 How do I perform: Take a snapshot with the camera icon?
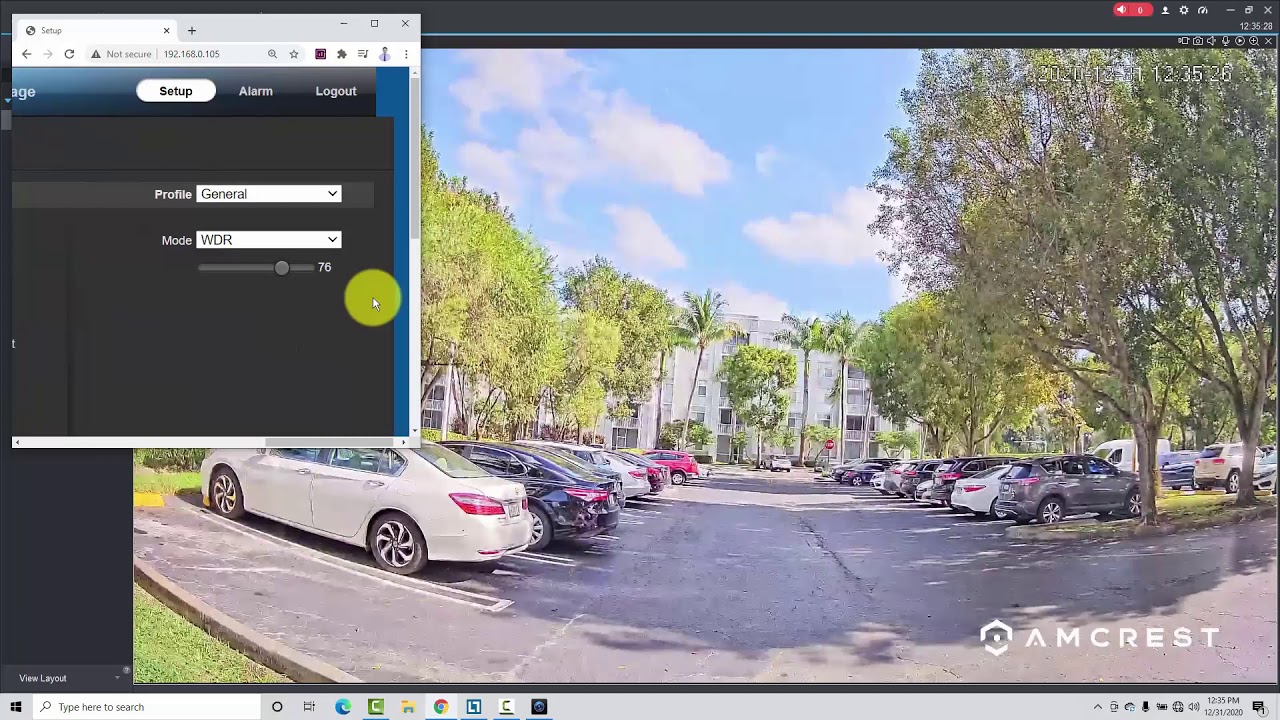1198,41
